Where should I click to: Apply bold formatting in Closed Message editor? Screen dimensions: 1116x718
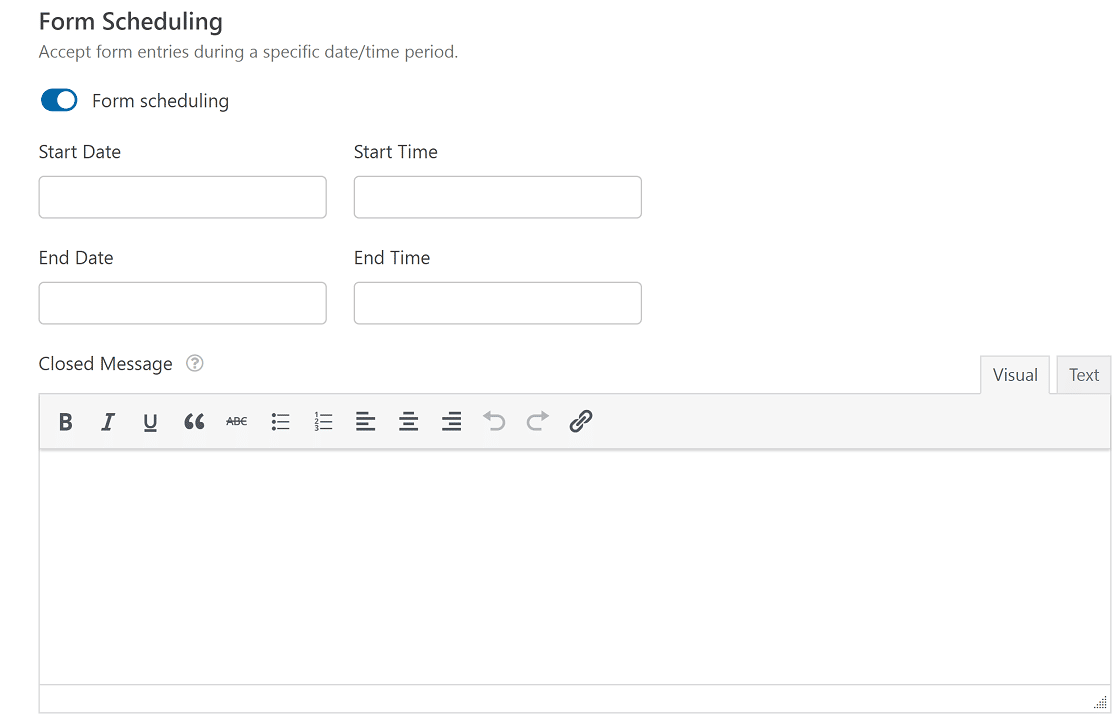[x=65, y=422]
